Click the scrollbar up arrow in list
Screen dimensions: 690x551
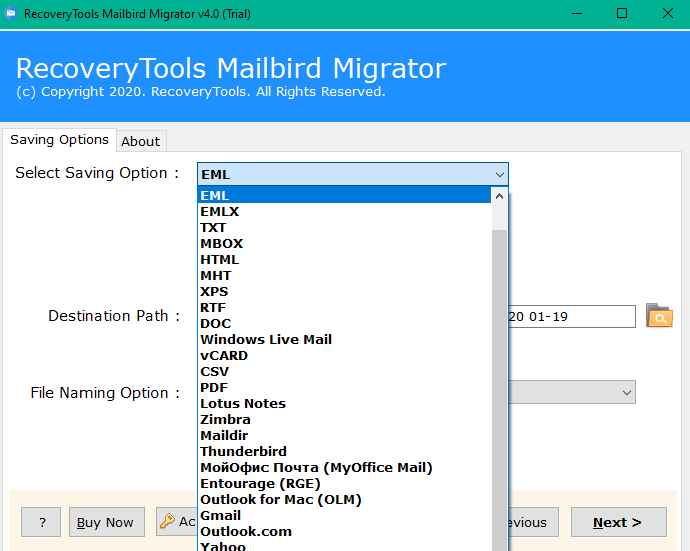coord(500,196)
